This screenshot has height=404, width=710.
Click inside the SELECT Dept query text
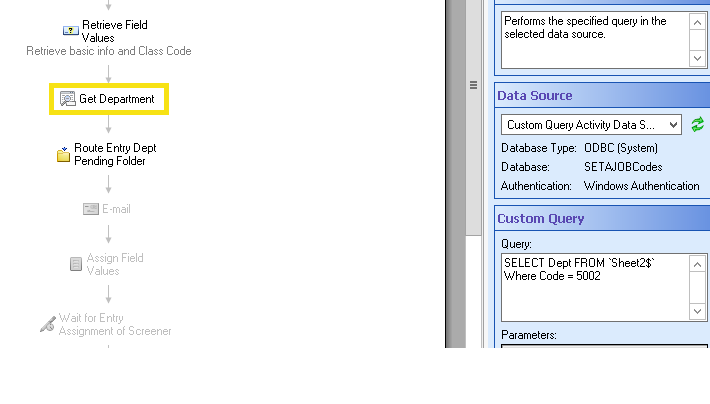click(579, 269)
